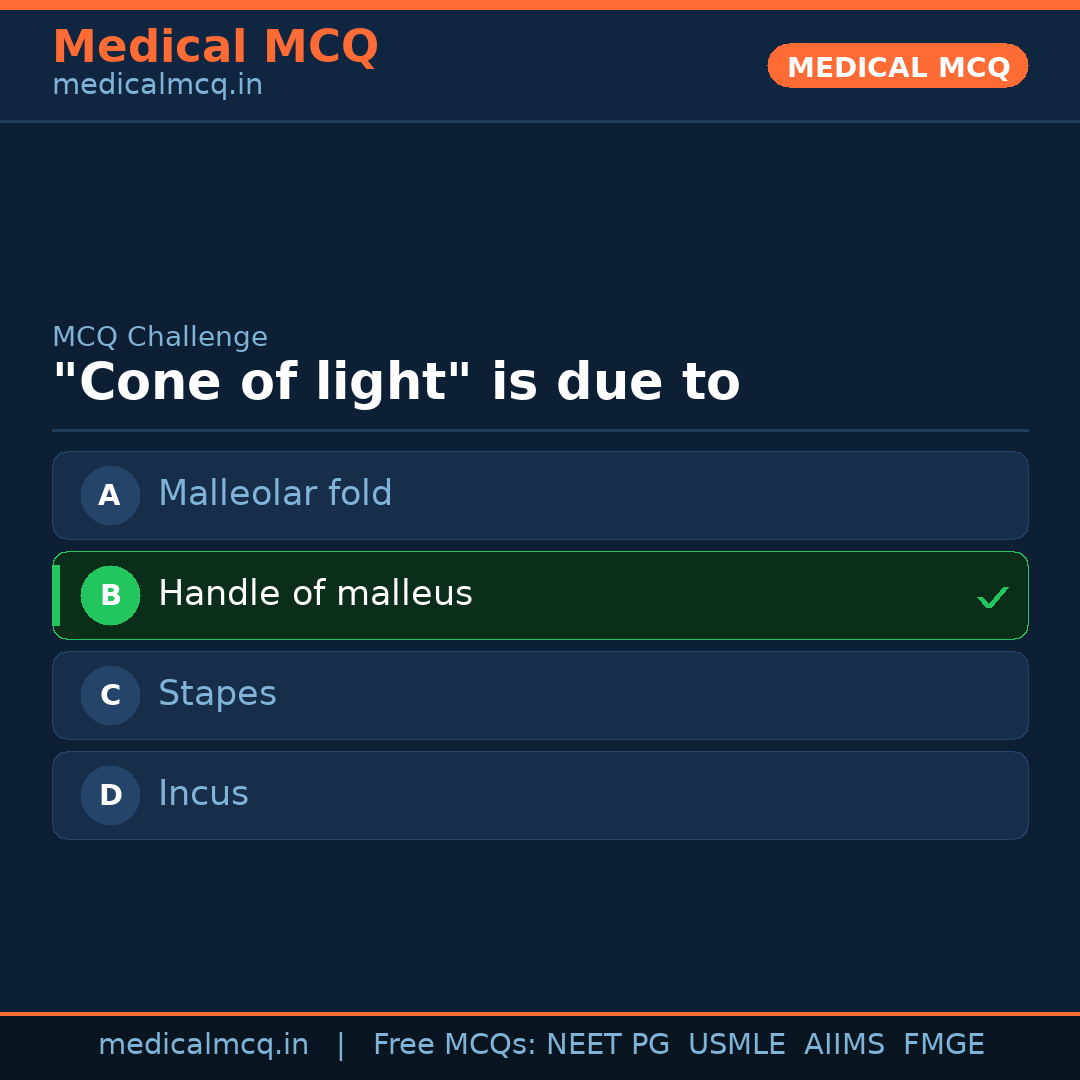The width and height of the screenshot is (1080, 1080).
Task: Click the Medical MCQ logo text
Action: pyautogui.click(x=215, y=46)
